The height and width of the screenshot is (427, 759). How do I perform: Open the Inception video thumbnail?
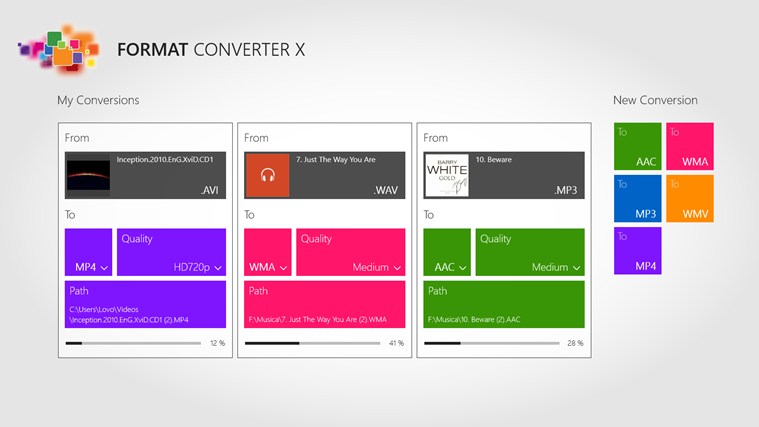pyautogui.click(x=88, y=175)
